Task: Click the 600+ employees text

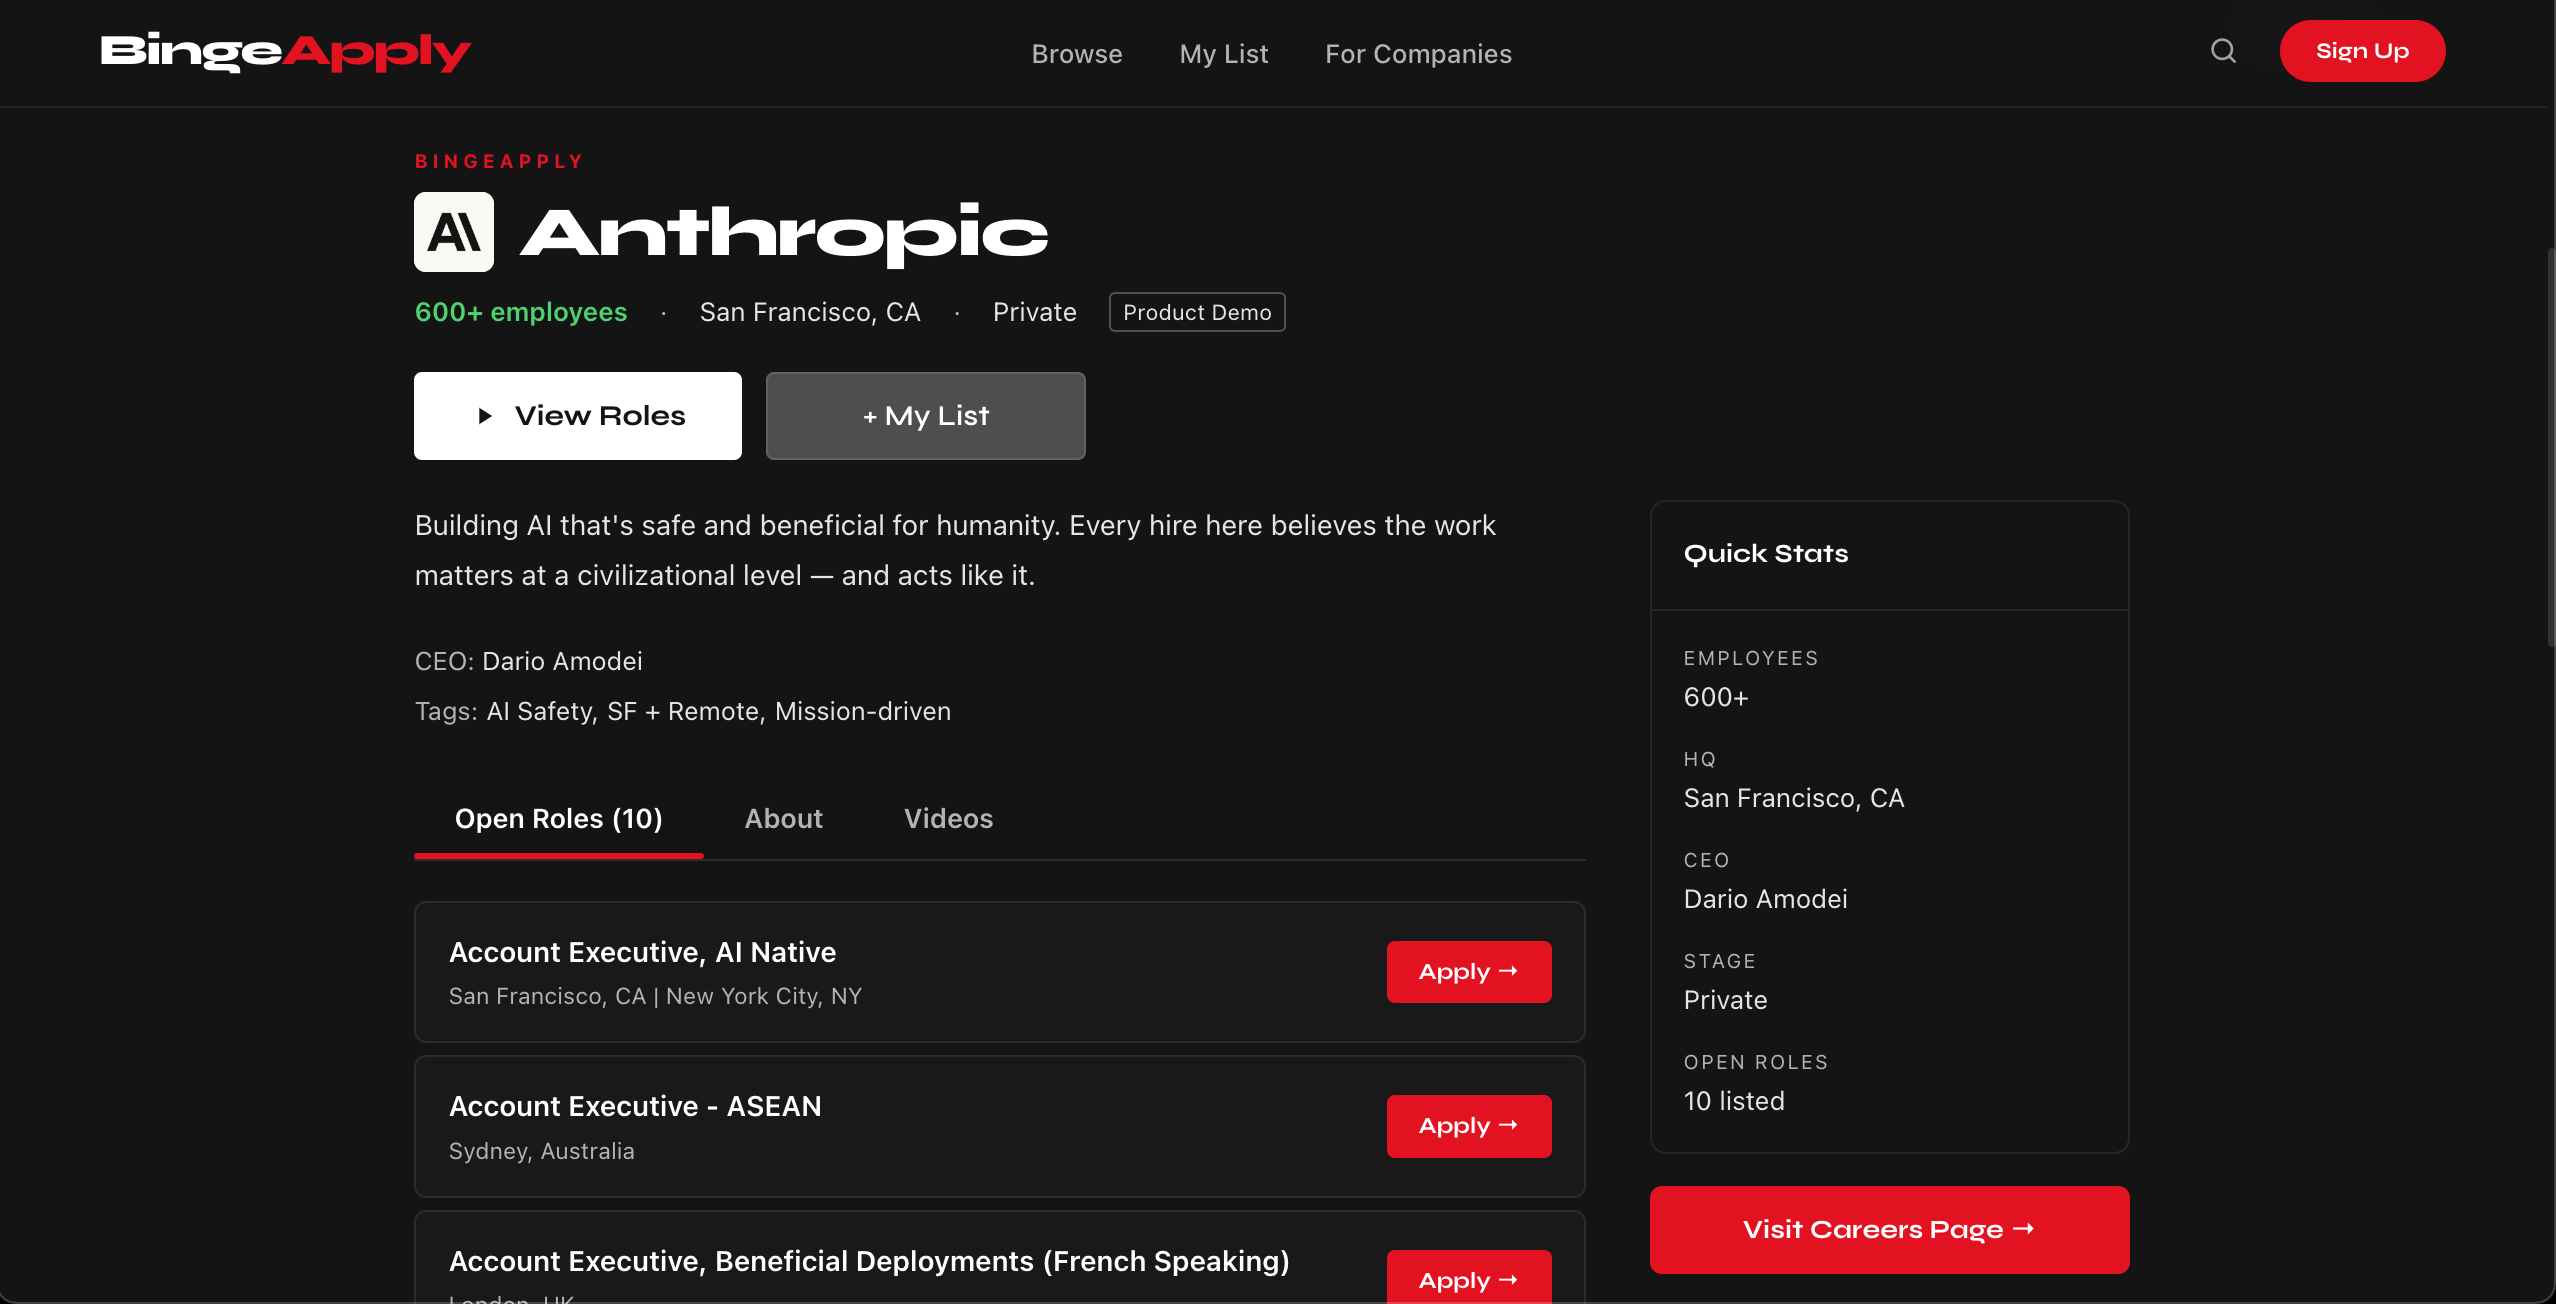Action: coord(521,312)
